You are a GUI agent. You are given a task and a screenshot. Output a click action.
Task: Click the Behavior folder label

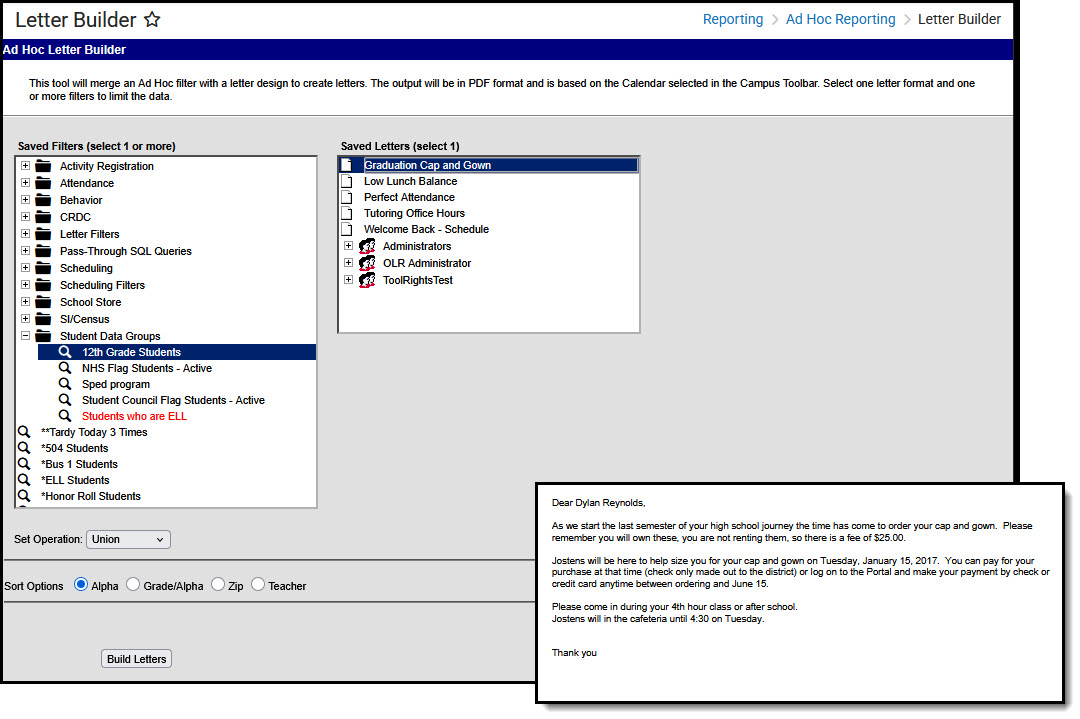81,200
